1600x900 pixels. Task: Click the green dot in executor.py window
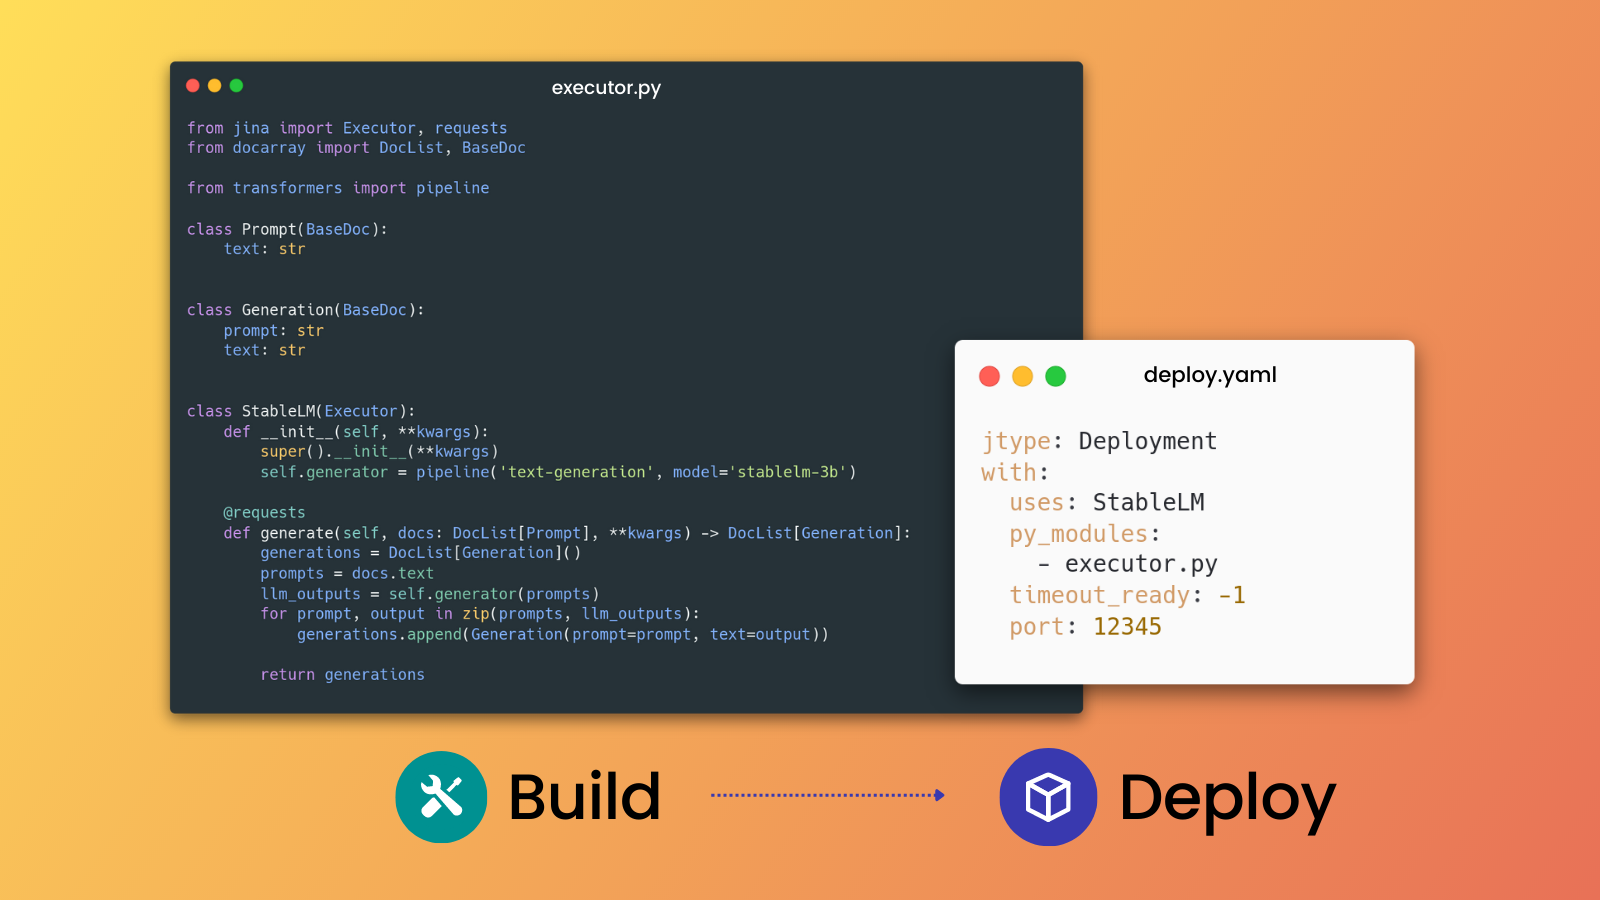pos(236,86)
